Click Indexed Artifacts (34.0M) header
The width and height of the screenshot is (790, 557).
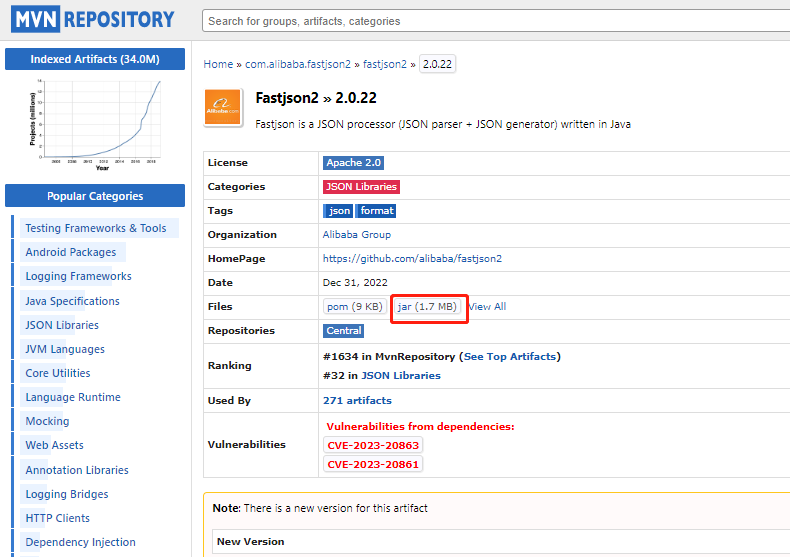pyautogui.click(x=95, y=59)
